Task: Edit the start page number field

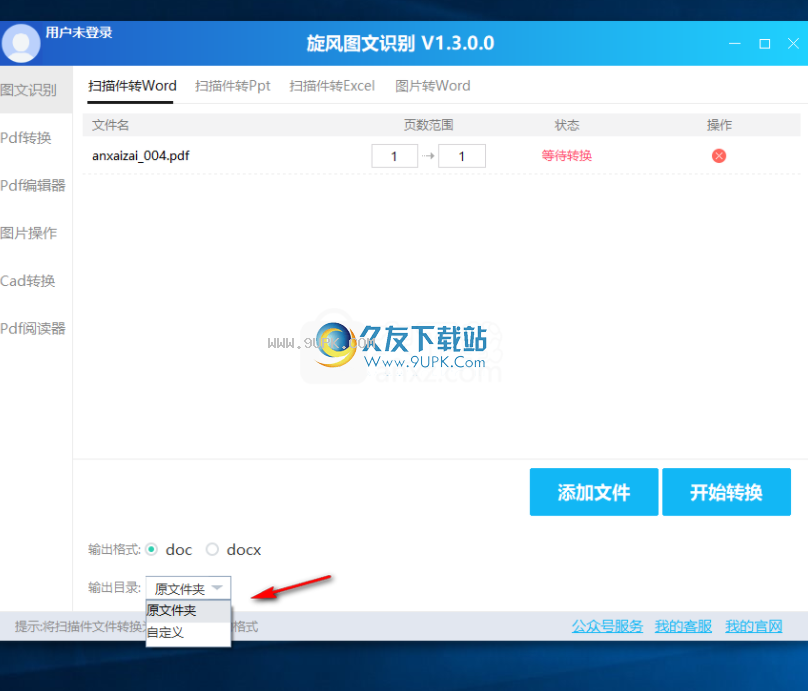Action: (x=394, y=156)
